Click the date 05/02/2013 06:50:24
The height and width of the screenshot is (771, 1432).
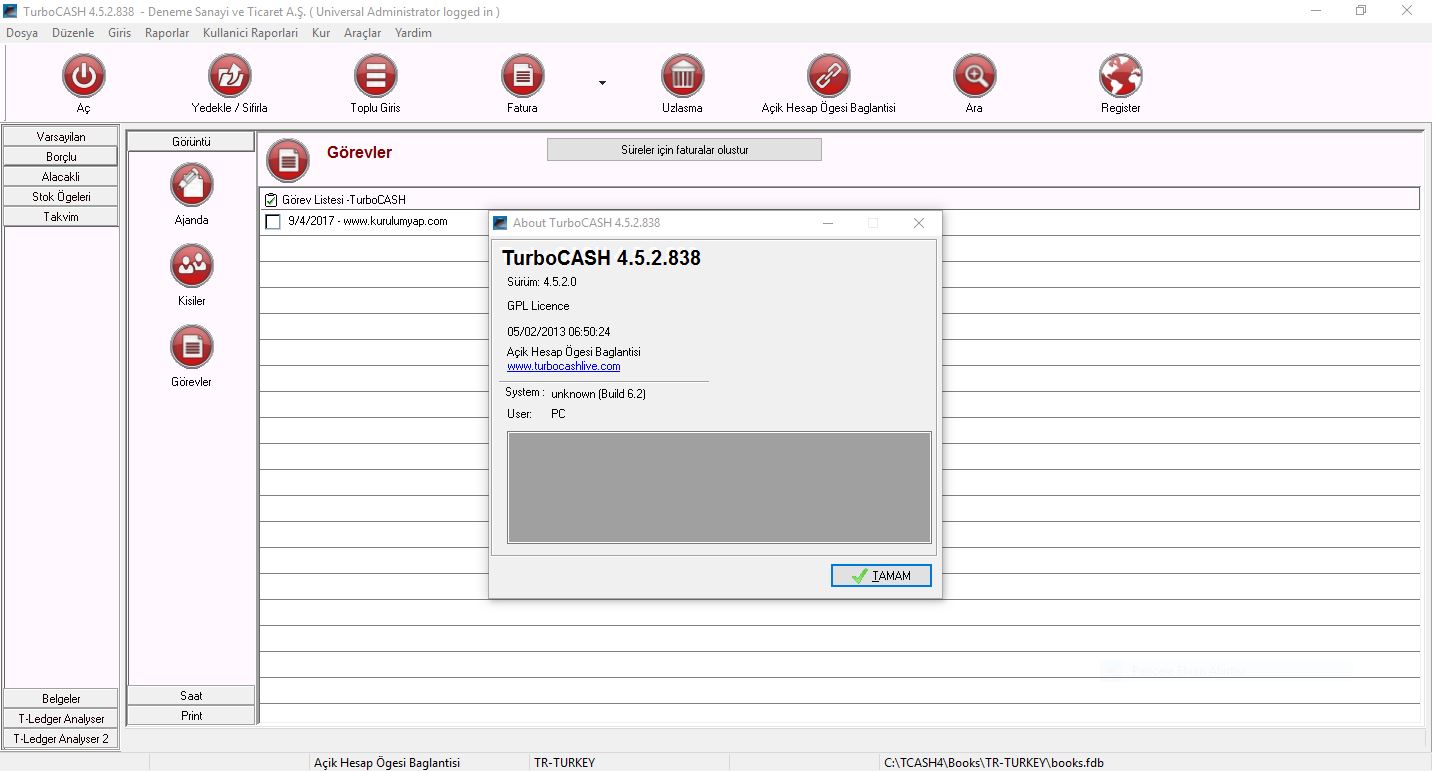pyautogui.click(x=559, y=332)
